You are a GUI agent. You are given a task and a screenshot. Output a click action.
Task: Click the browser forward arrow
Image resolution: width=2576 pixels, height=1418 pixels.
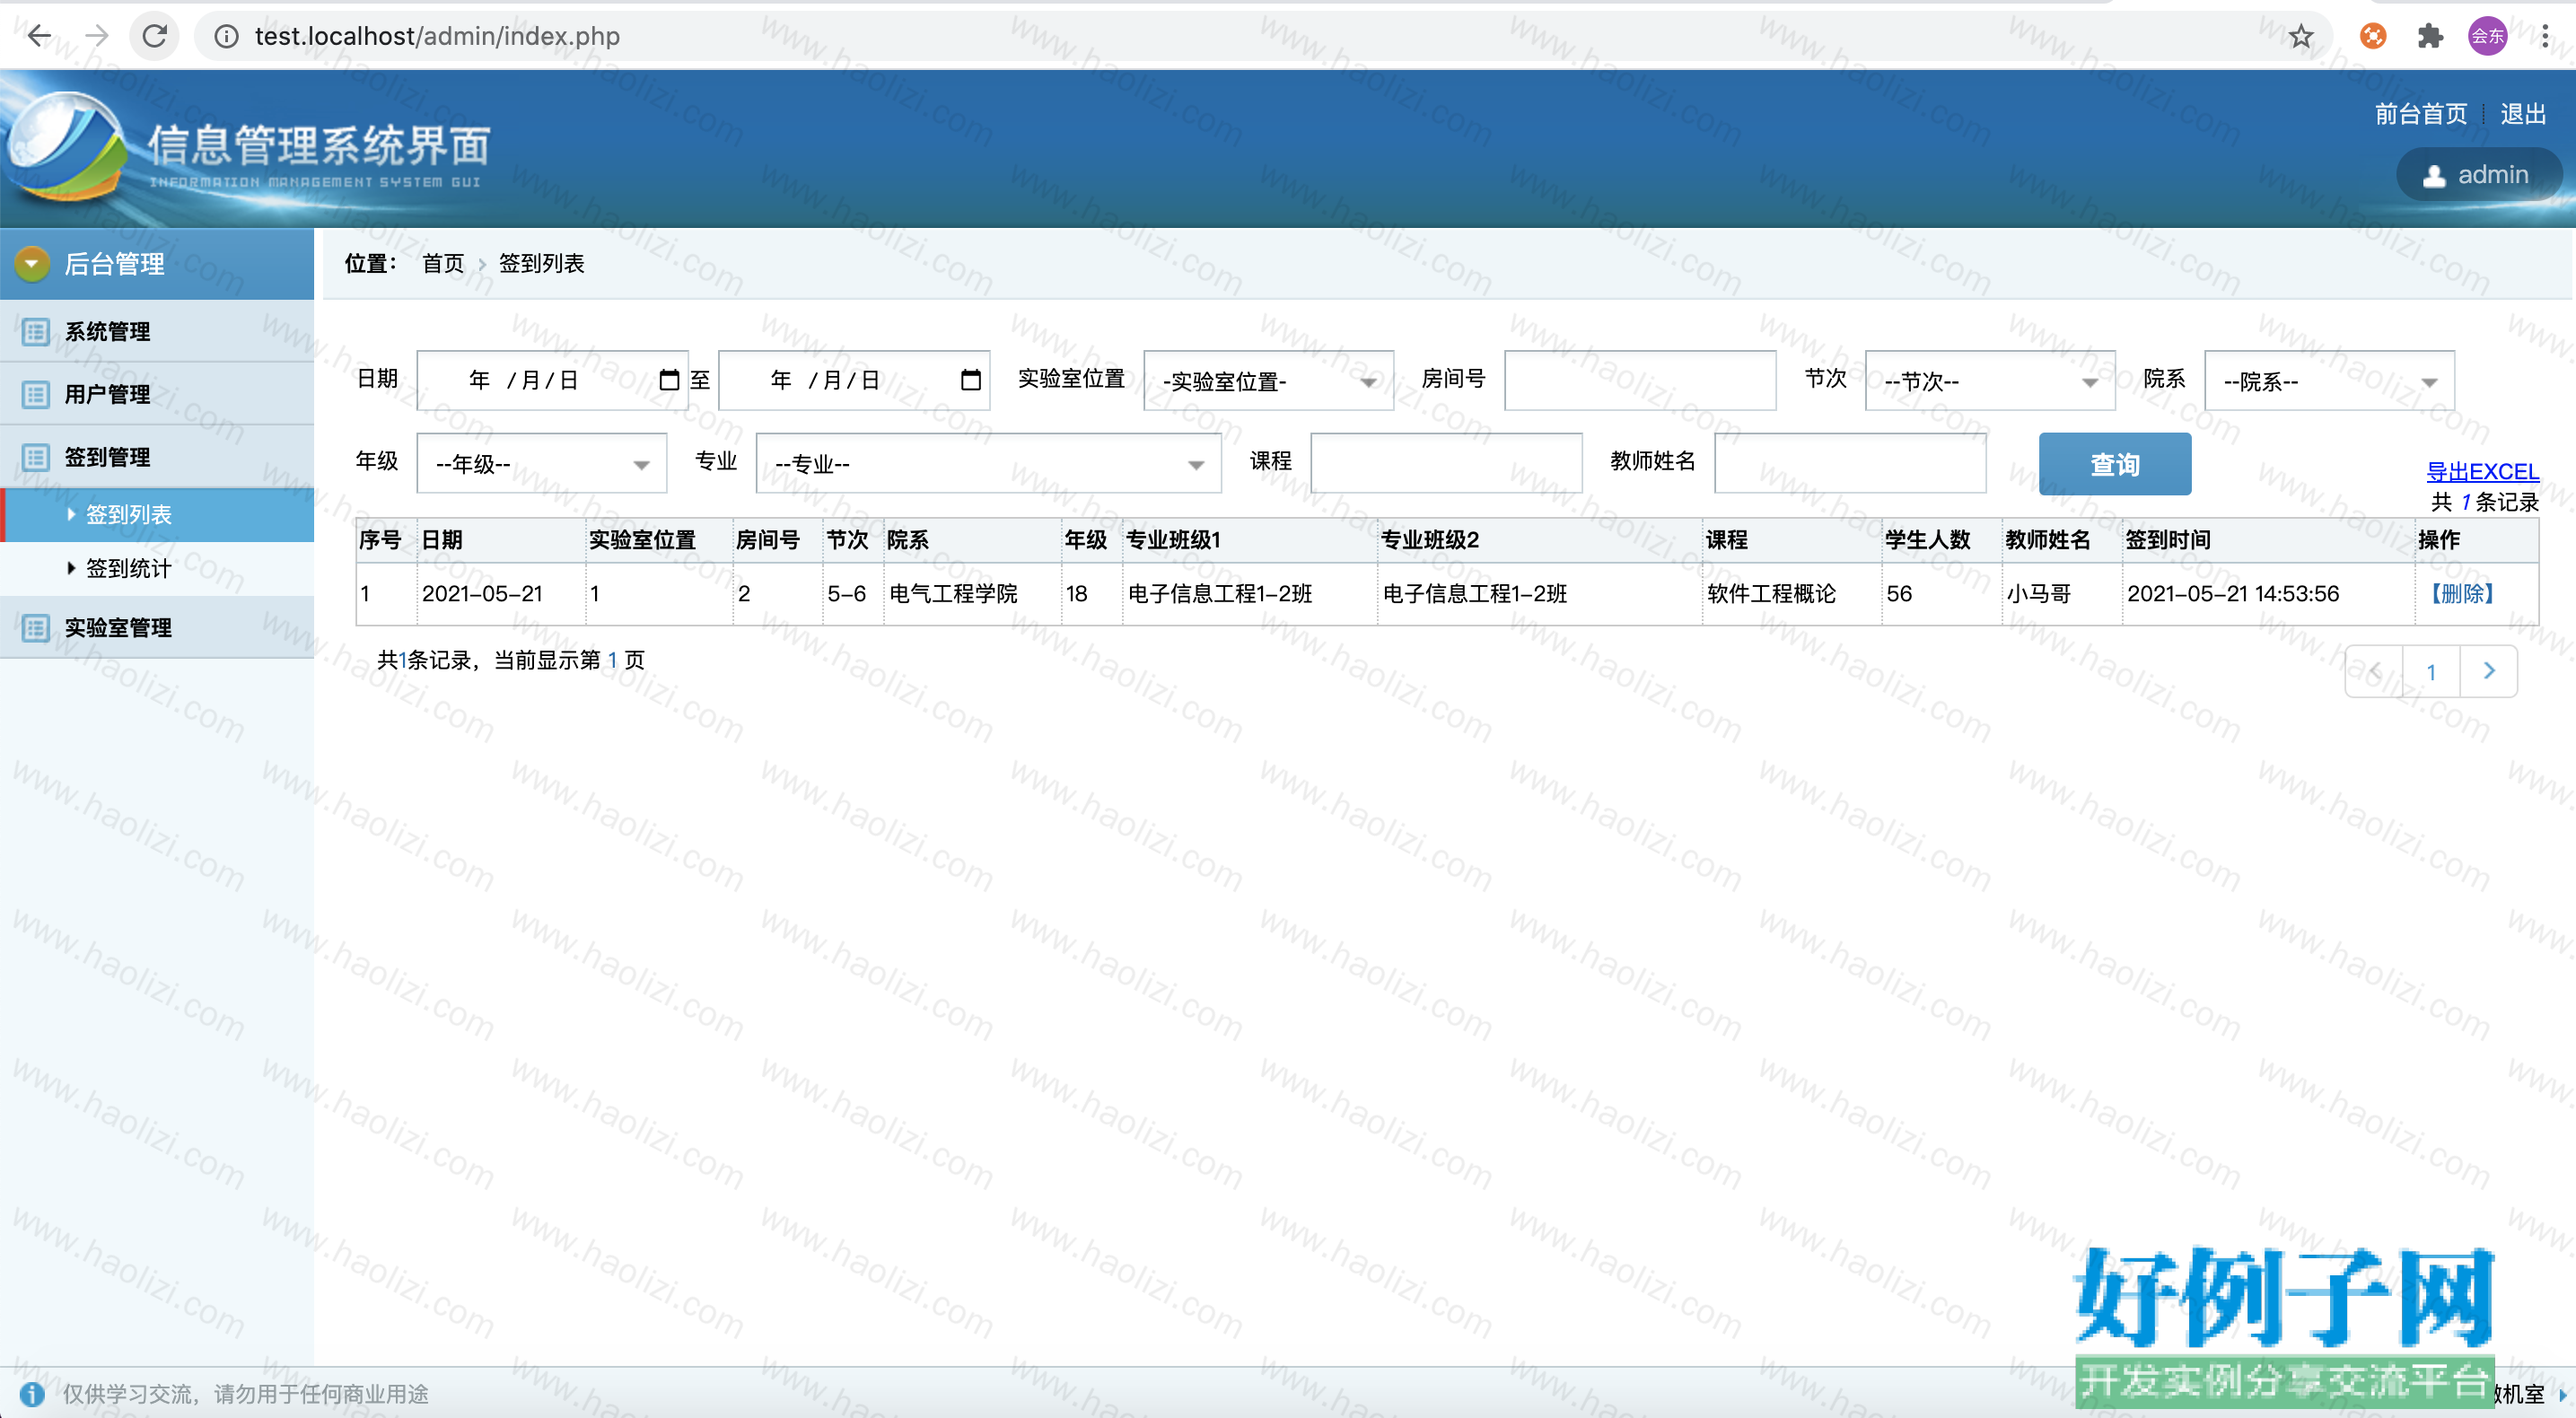(x=97, y=36)
